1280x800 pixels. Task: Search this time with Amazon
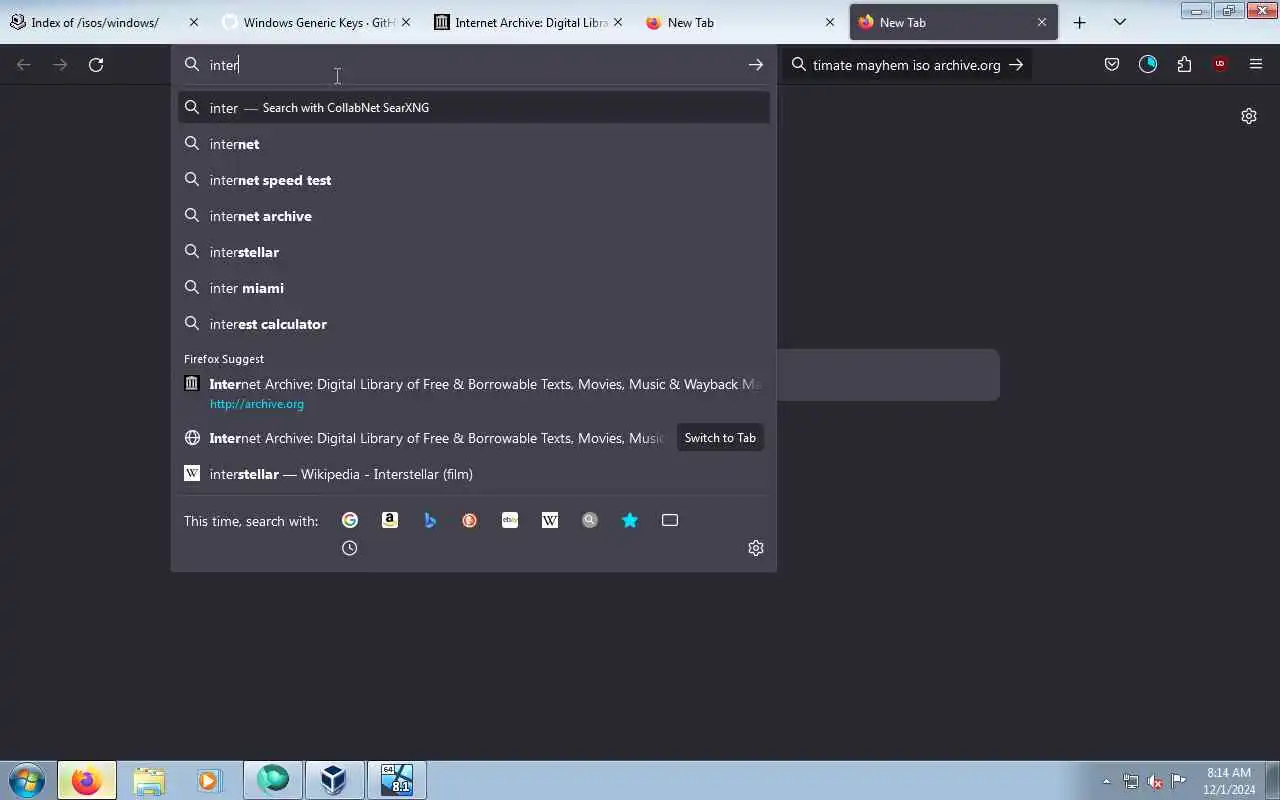(390, 520)
